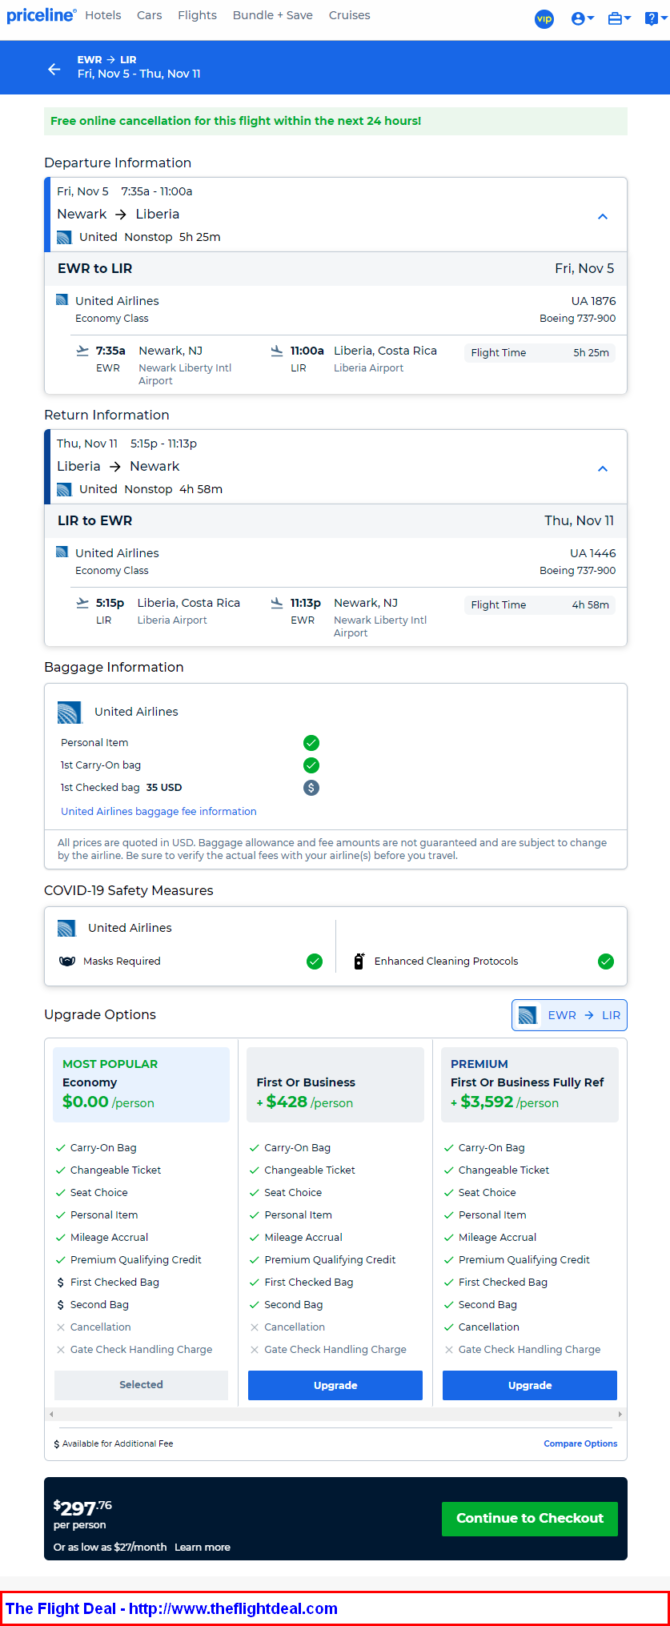Image resolution: width=670 pixels, height=1626 pixels.
Task: Click the green check beside Personal Item
Action: coord(311,743)
